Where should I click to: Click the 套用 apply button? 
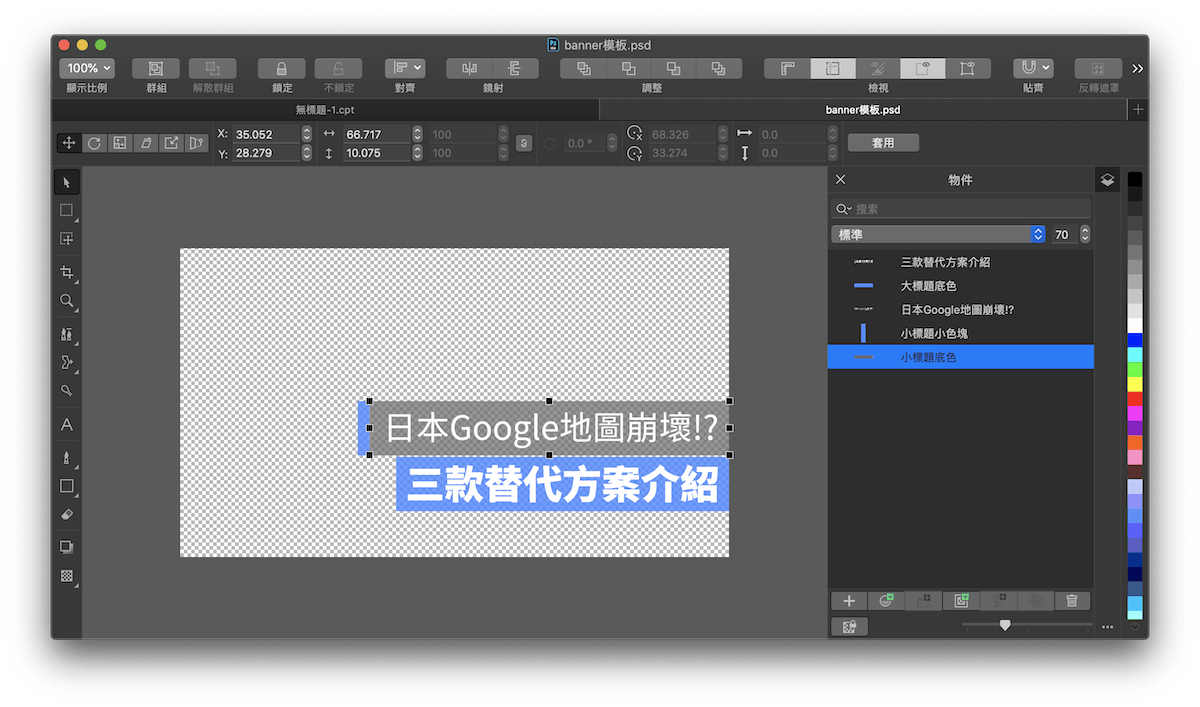tap(883, 143)
